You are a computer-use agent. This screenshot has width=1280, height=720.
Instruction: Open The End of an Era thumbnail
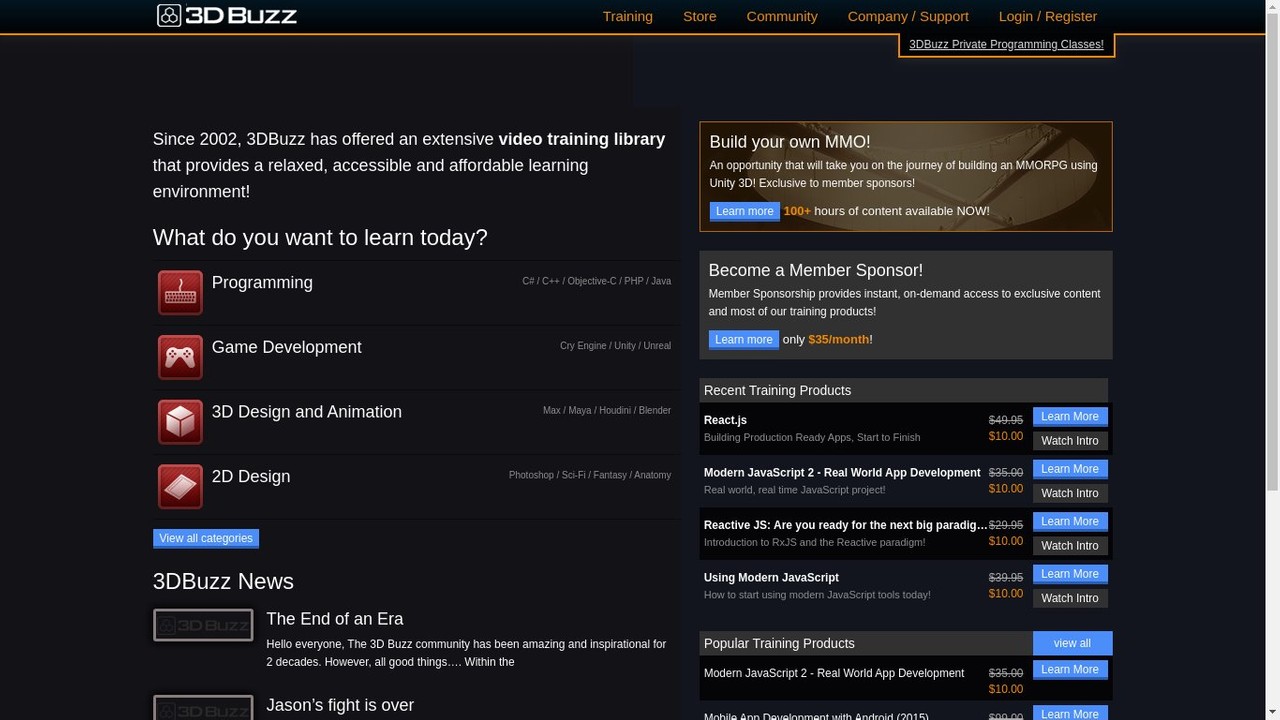pyautogui.click(x=203, y=625)
